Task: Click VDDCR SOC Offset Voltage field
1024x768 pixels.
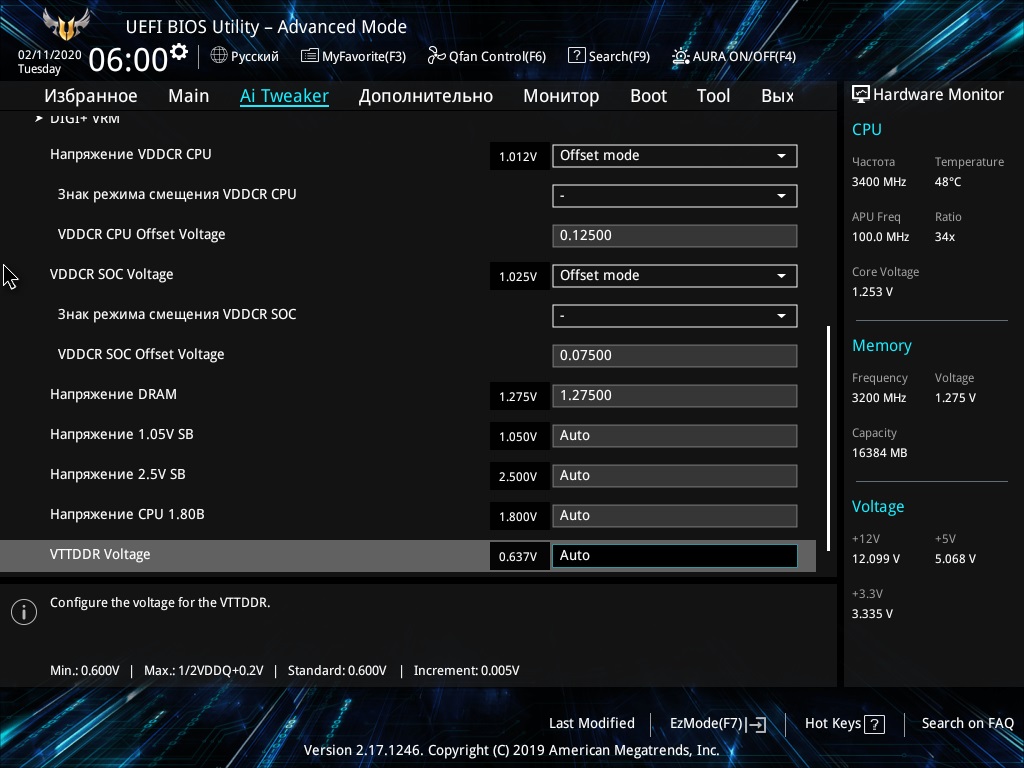Action: tap(675, 356)
